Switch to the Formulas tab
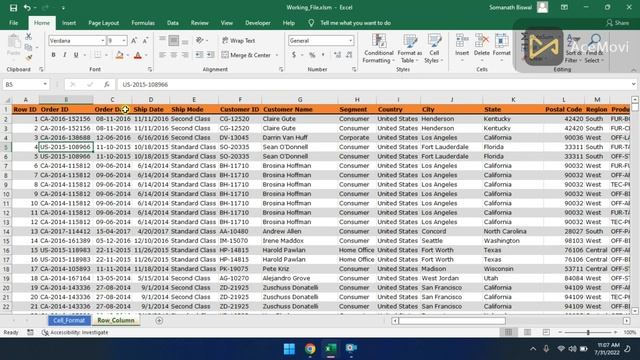 point(143,23)
